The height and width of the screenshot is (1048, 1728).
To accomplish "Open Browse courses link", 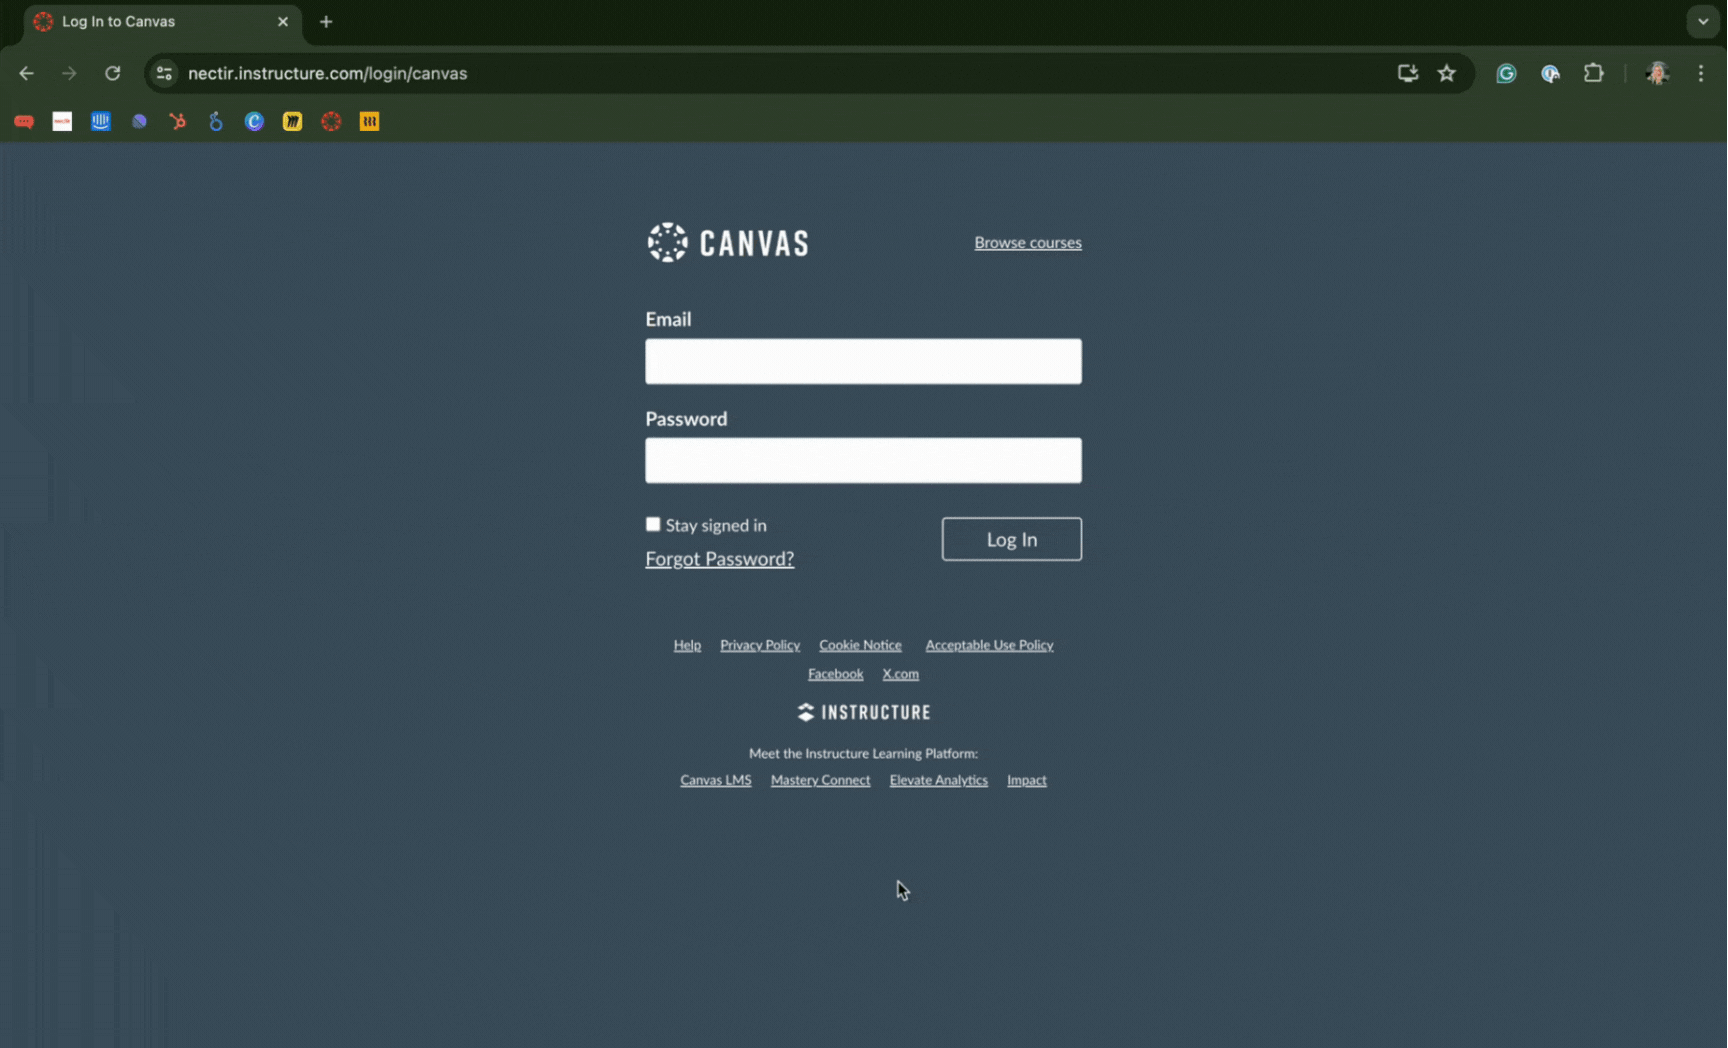I will 1028,242.
